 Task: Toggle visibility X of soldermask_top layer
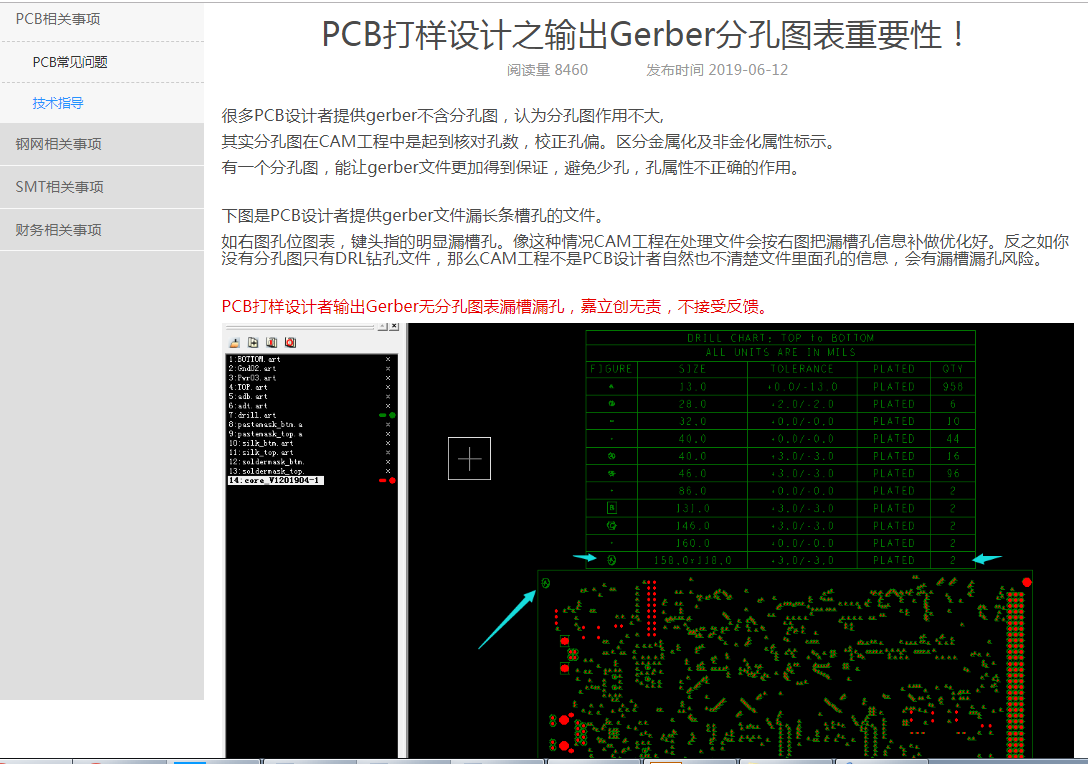coord(388,471)
